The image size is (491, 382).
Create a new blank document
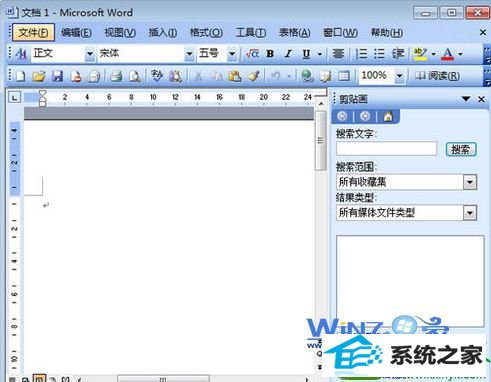[x=21, y=76]
